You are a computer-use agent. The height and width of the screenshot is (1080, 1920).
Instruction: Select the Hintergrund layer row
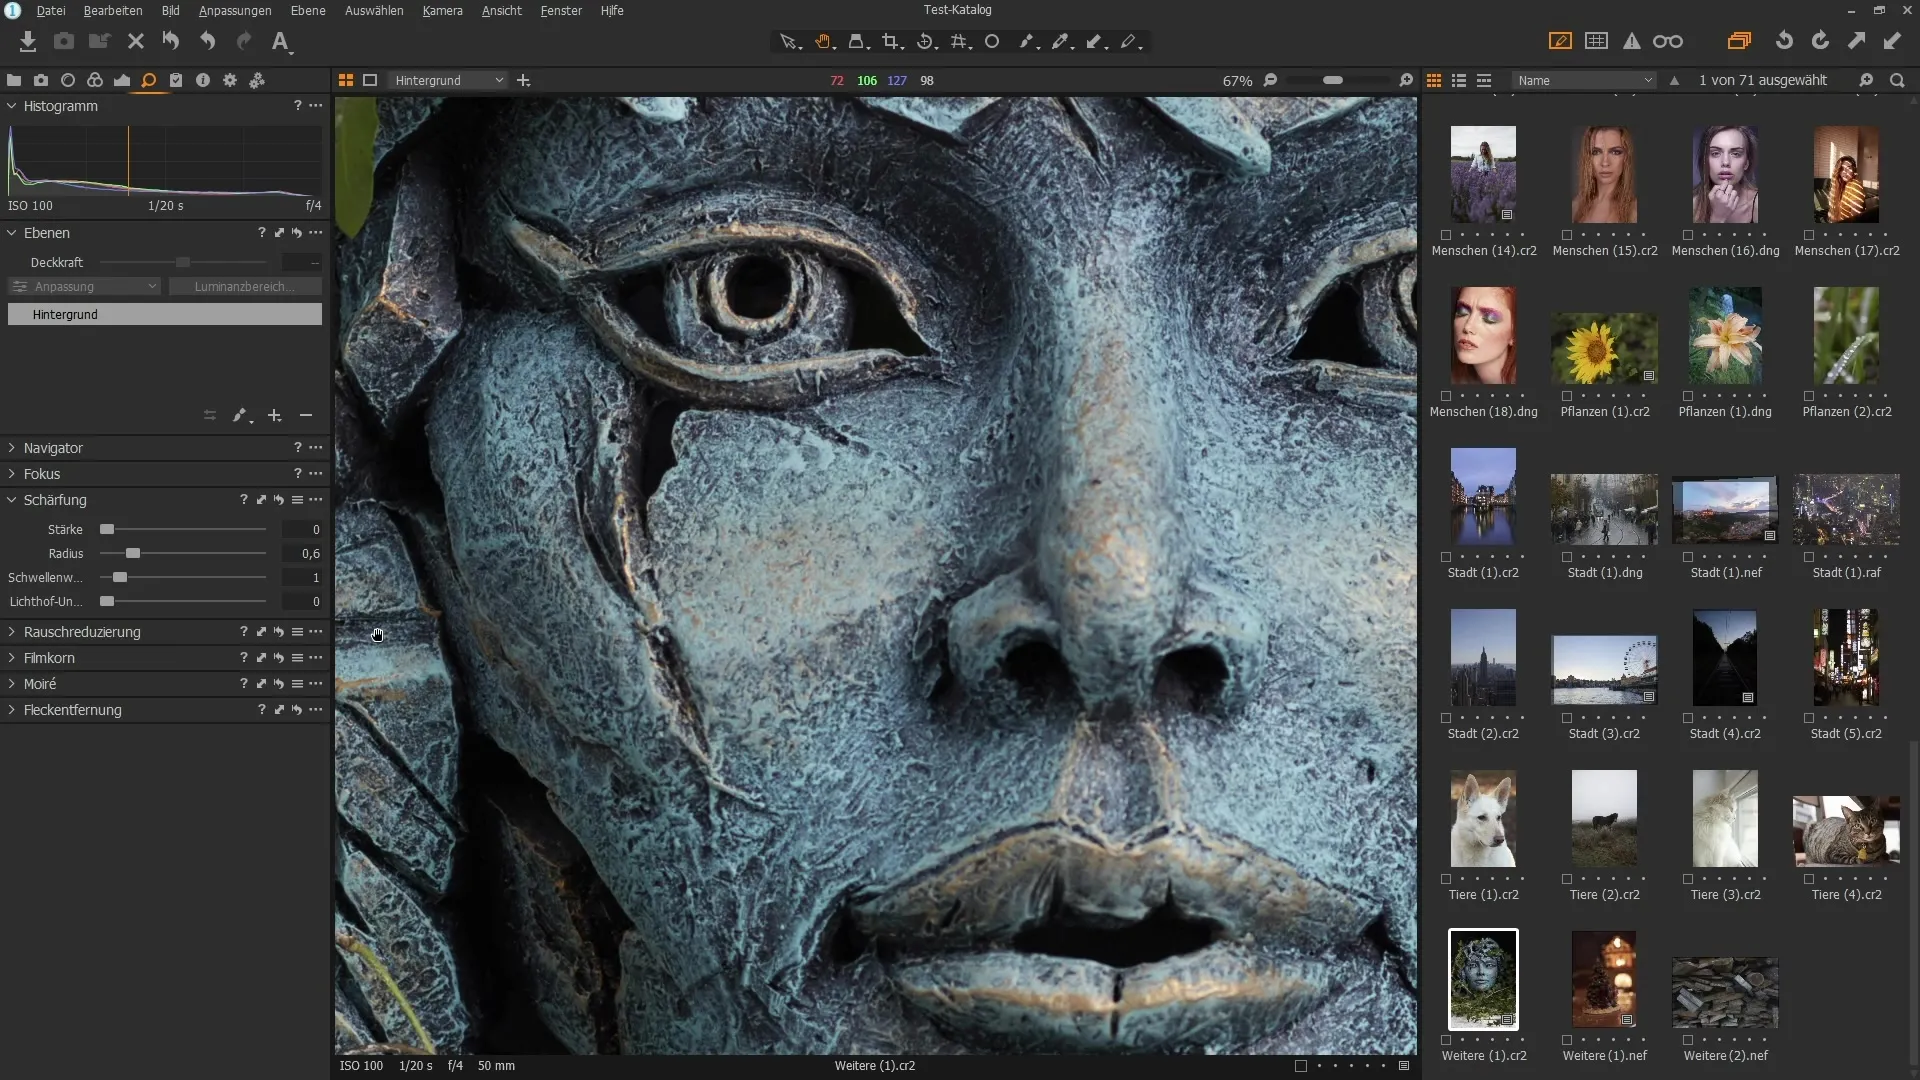165,315
